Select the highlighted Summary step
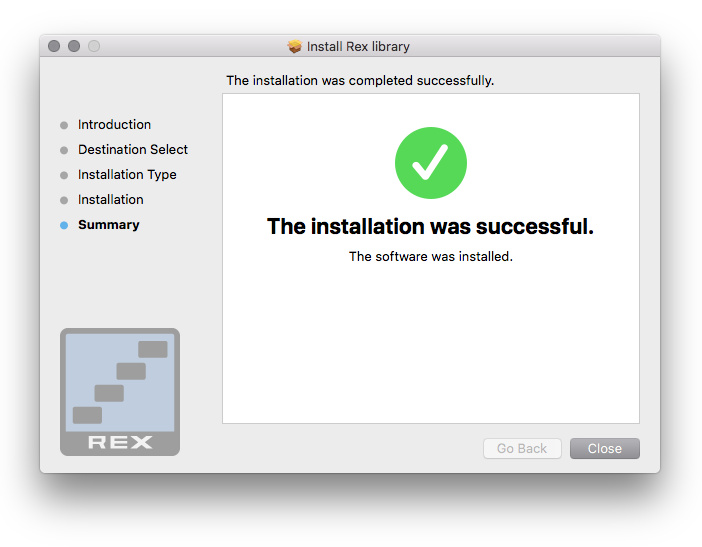The height and width of the screenshot is (547, 702). coord(109,225)
